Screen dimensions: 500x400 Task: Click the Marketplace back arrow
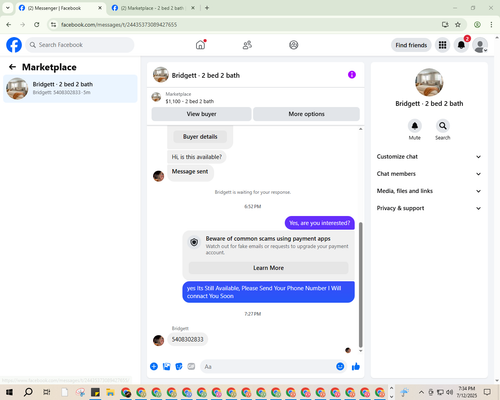[12, 67]
